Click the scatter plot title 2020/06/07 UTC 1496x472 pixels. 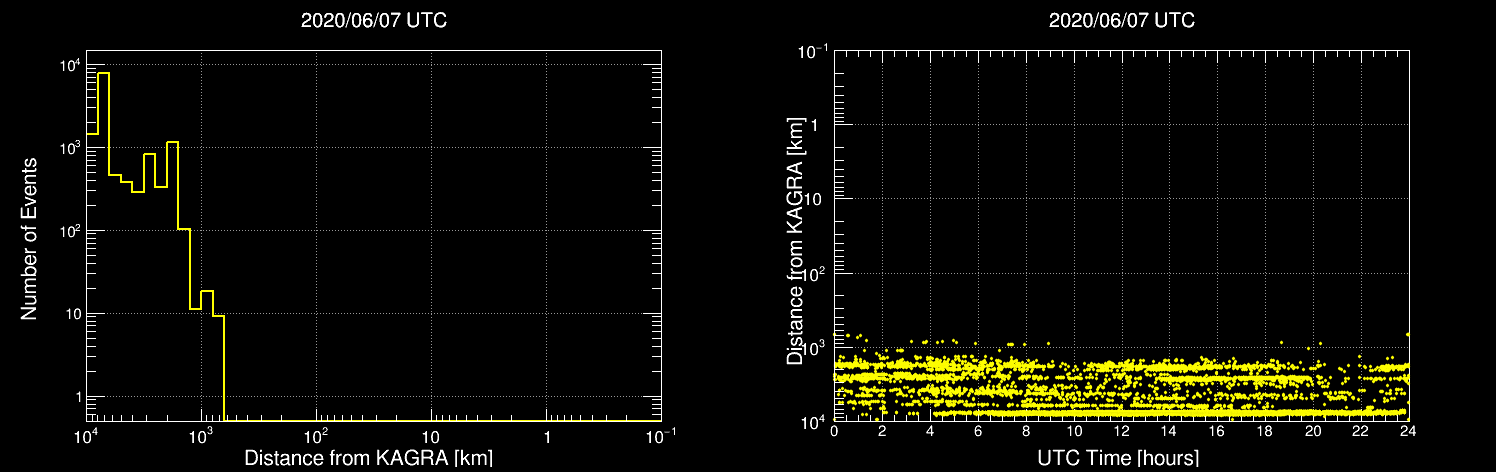[1121, 20]
